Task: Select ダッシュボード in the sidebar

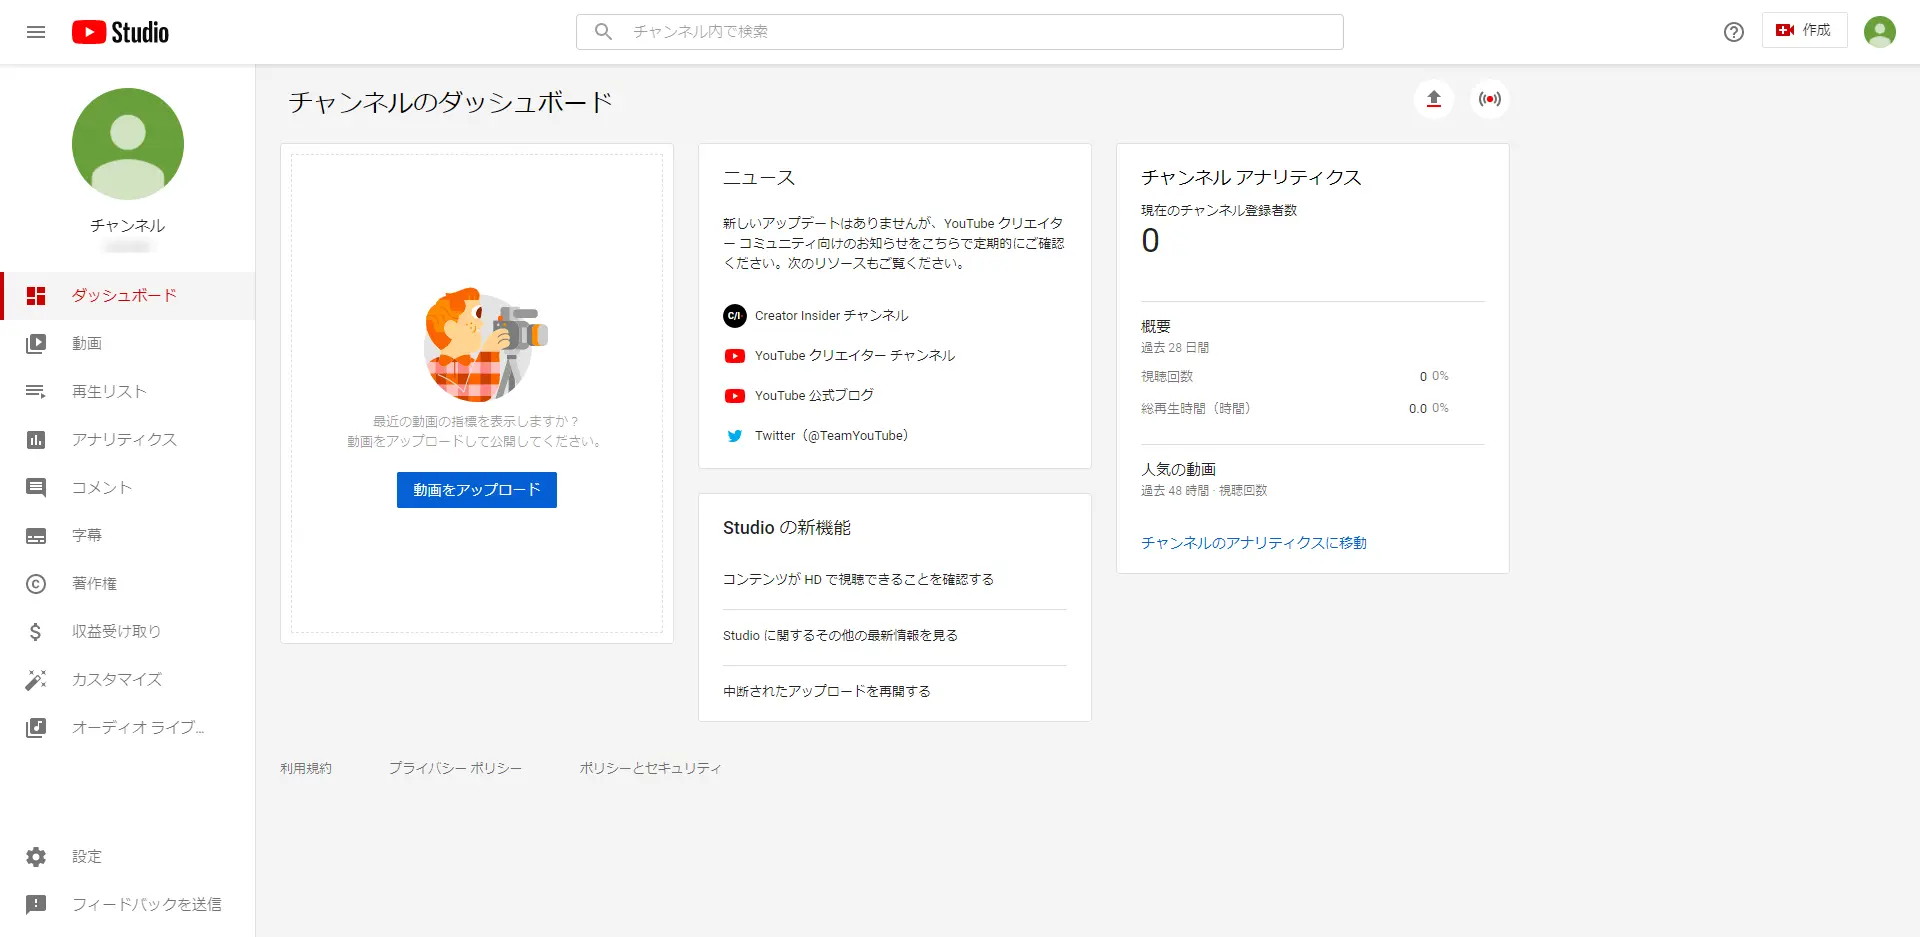Action: (x=128, y=296)
